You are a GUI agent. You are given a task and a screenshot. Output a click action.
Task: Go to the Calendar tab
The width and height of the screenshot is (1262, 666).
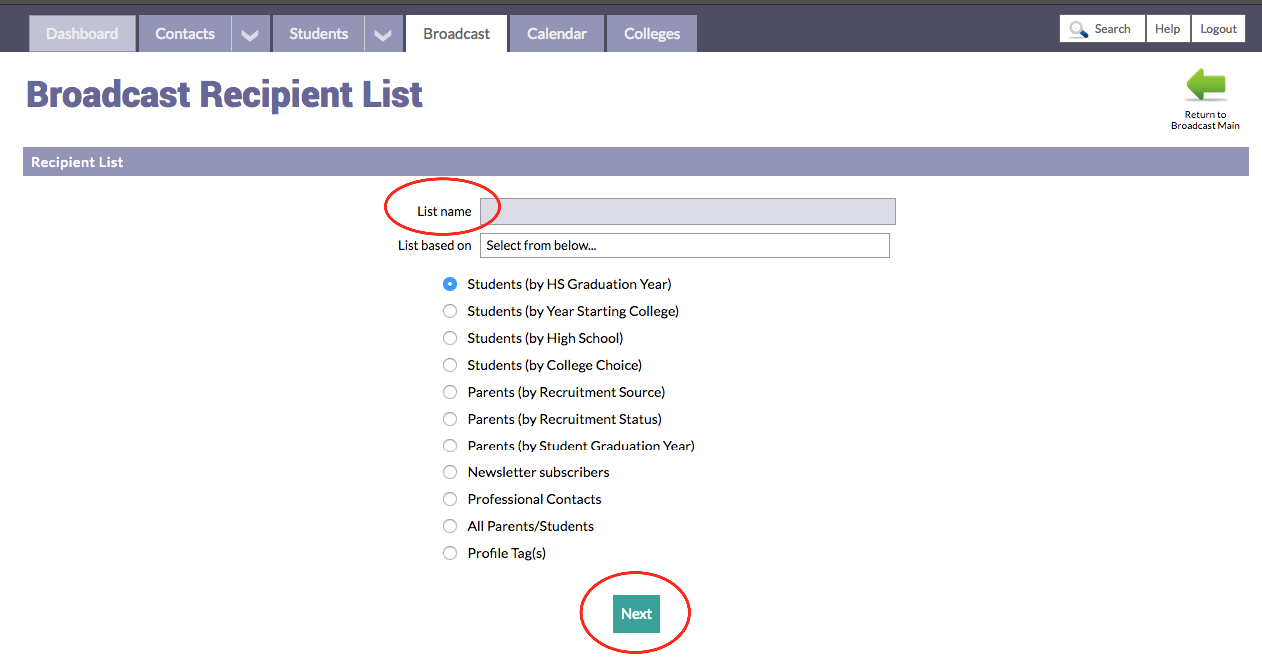557,34
